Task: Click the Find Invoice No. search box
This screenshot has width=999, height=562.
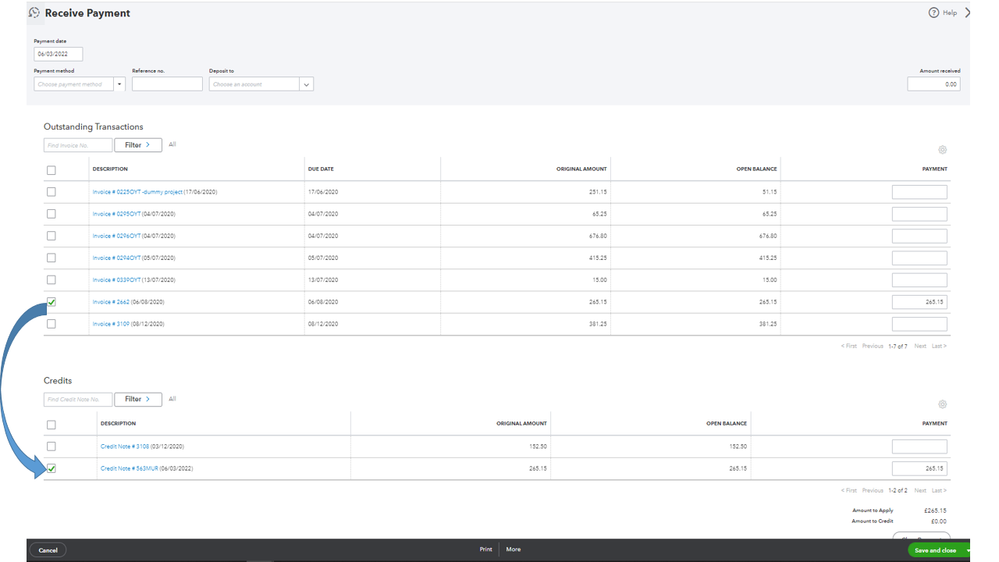Action: (78, 145)
